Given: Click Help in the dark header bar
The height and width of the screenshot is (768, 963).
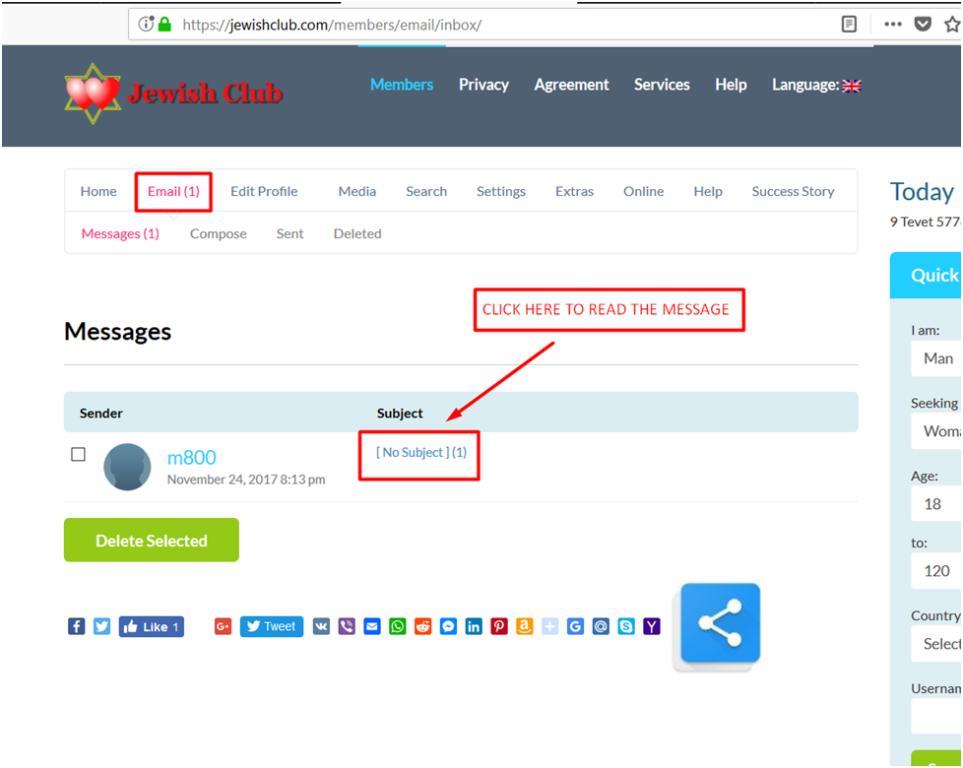Looking at the screenshot, I should click(x=731, y=85).
